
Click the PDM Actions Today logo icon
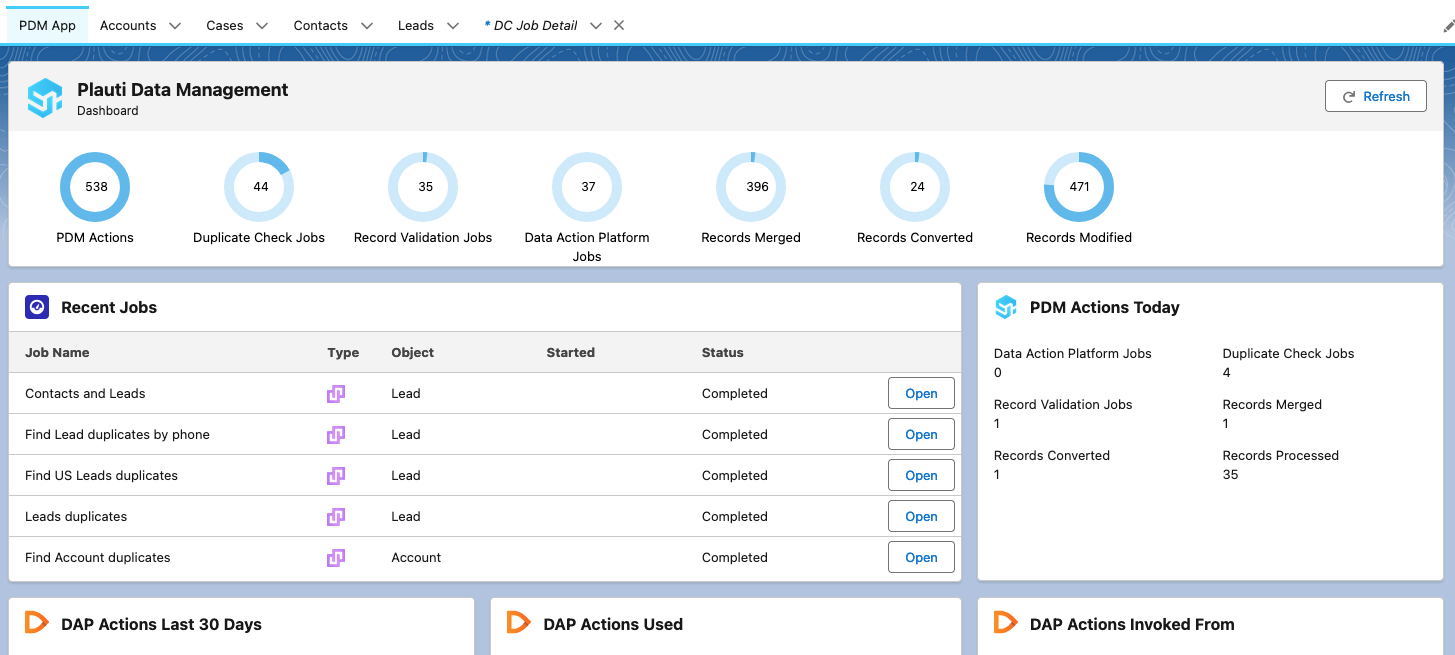pos(1006,307)
